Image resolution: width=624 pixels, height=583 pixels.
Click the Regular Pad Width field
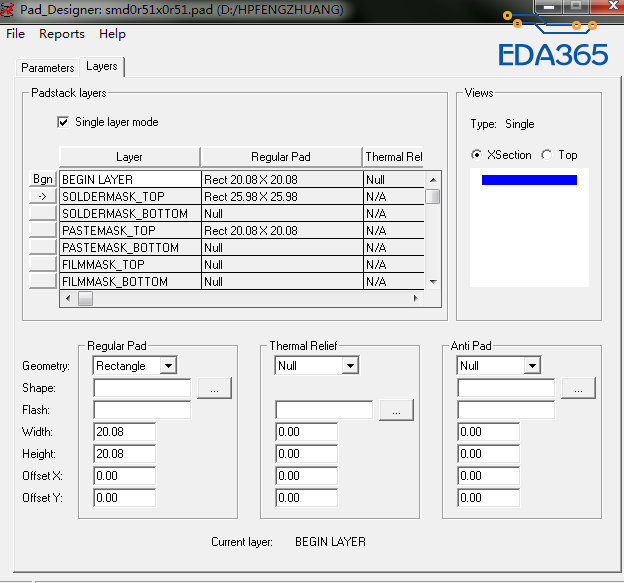click(x=125, y=432)
